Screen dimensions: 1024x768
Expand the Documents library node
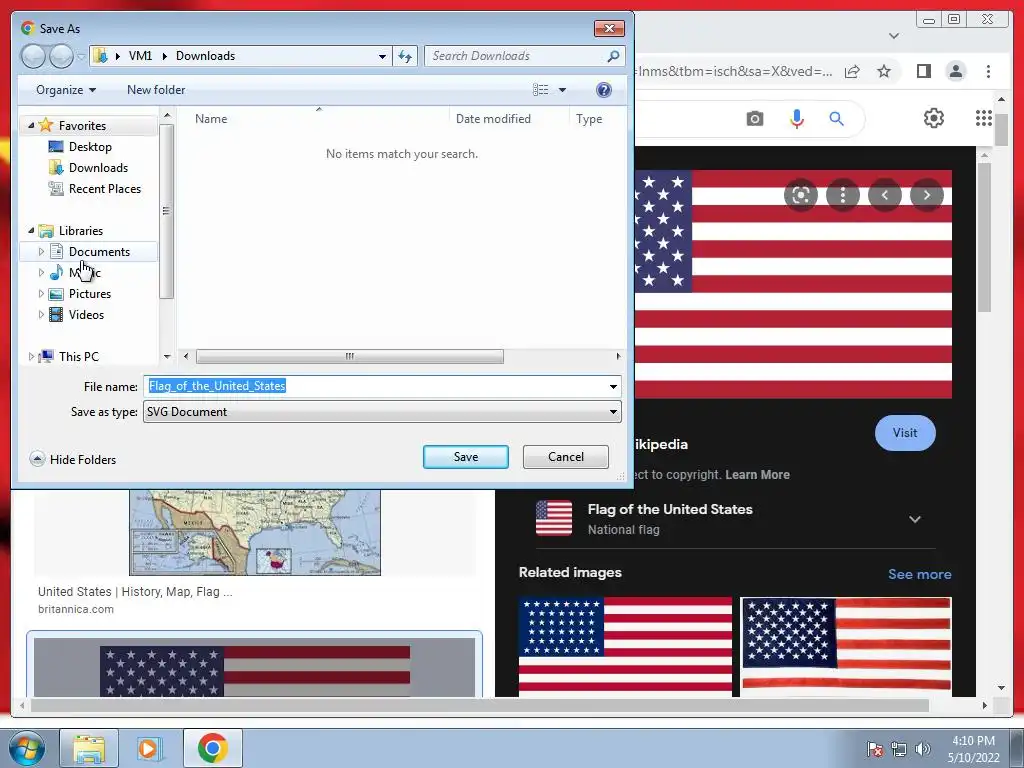coord(41,251)
